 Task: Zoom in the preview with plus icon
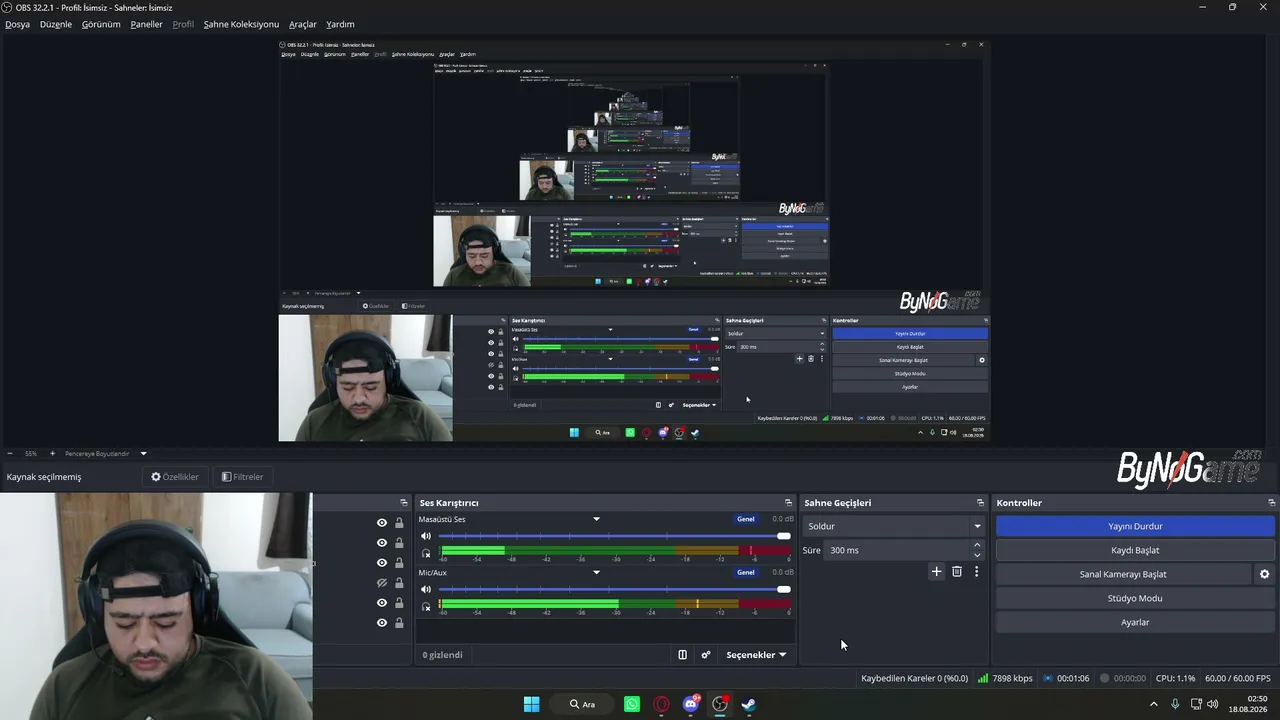53,454
